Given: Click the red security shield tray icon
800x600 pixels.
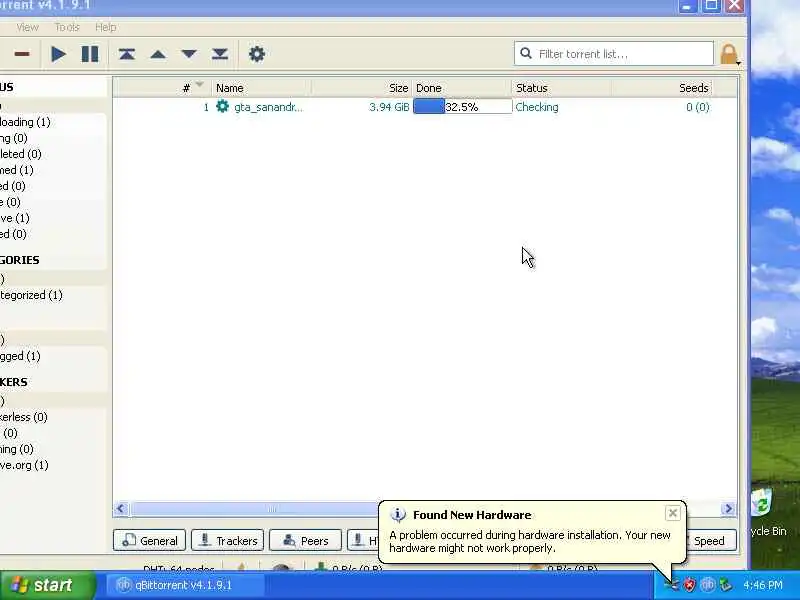Looking at the screenshot, I should point(689,585).
